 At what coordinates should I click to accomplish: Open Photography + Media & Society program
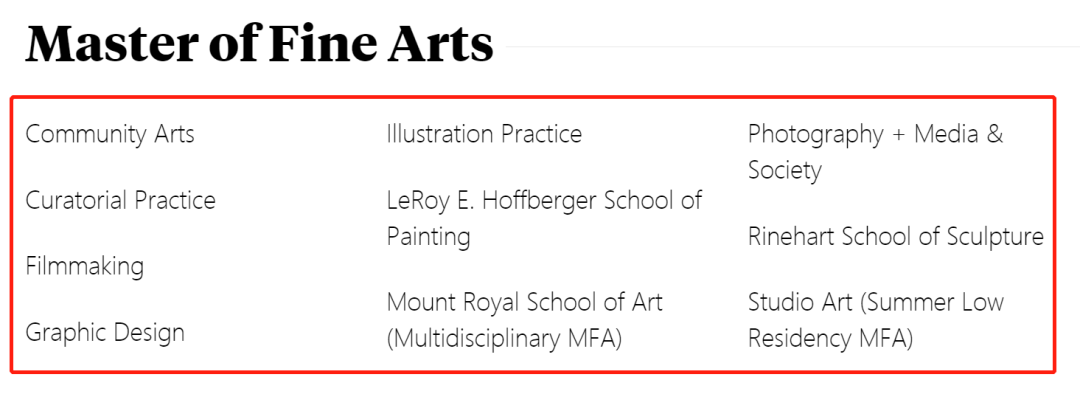click(875, 152)
